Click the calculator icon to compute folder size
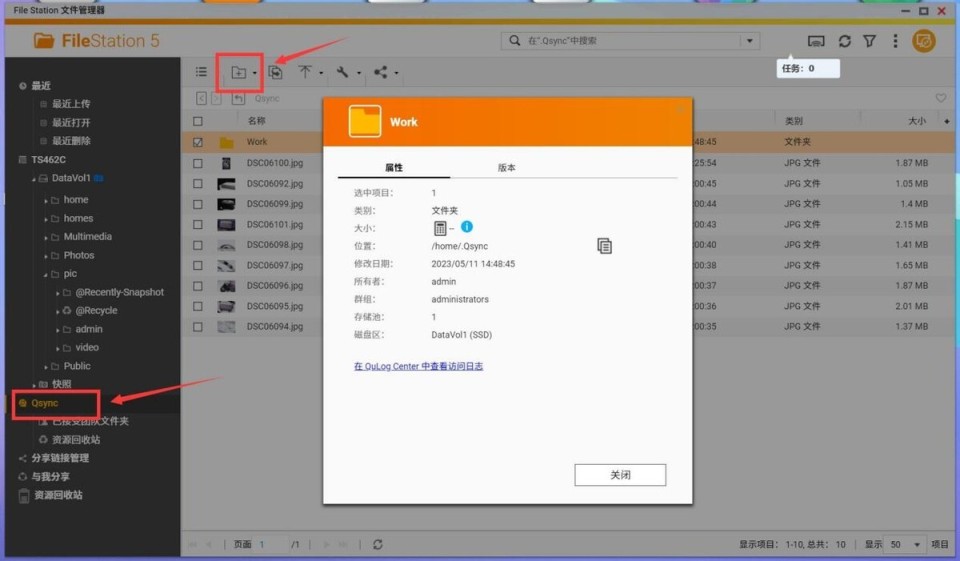Screen dimensions: 960x561 pyautogui.click(x=440, y=228)
